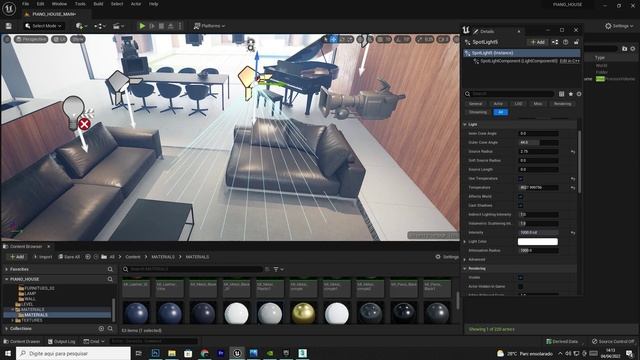This screenshot has width=640, height=360.
Task: Reset Source Radius to default arrow
Action: [573, 151]
